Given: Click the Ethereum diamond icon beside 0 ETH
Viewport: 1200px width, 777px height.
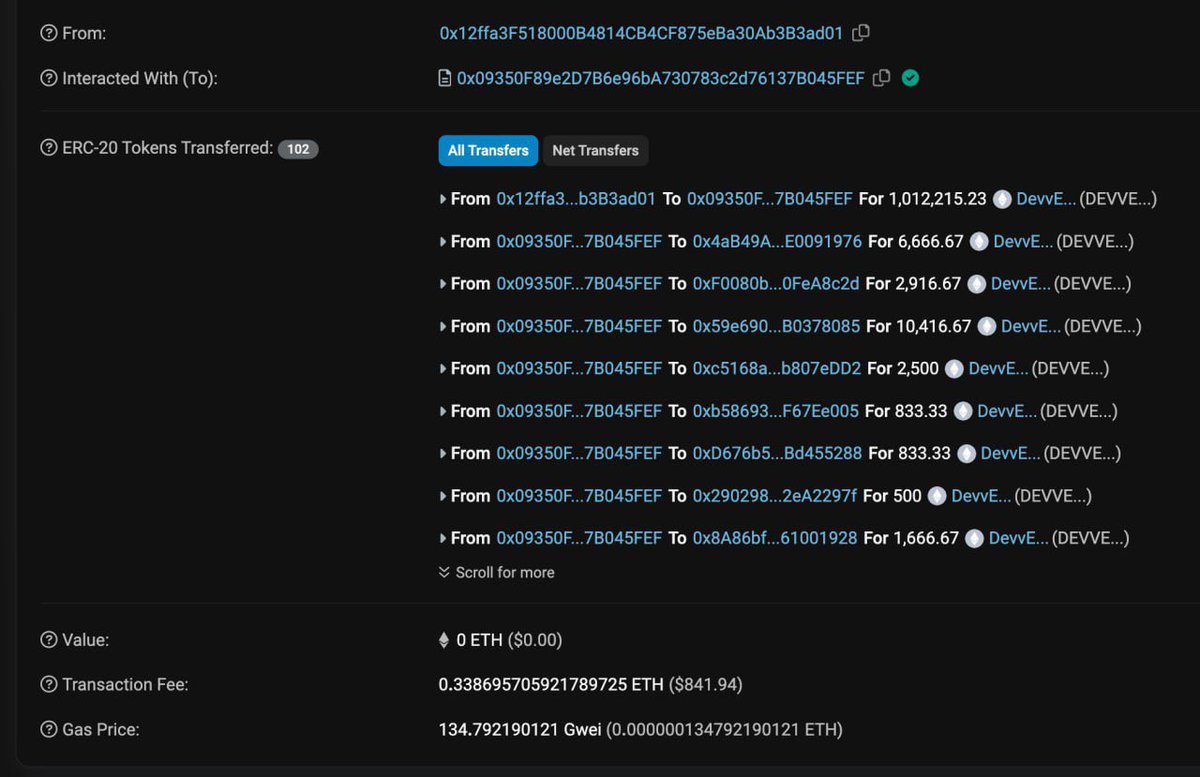Looking at the screenshot, I should [x=444, y=640].
